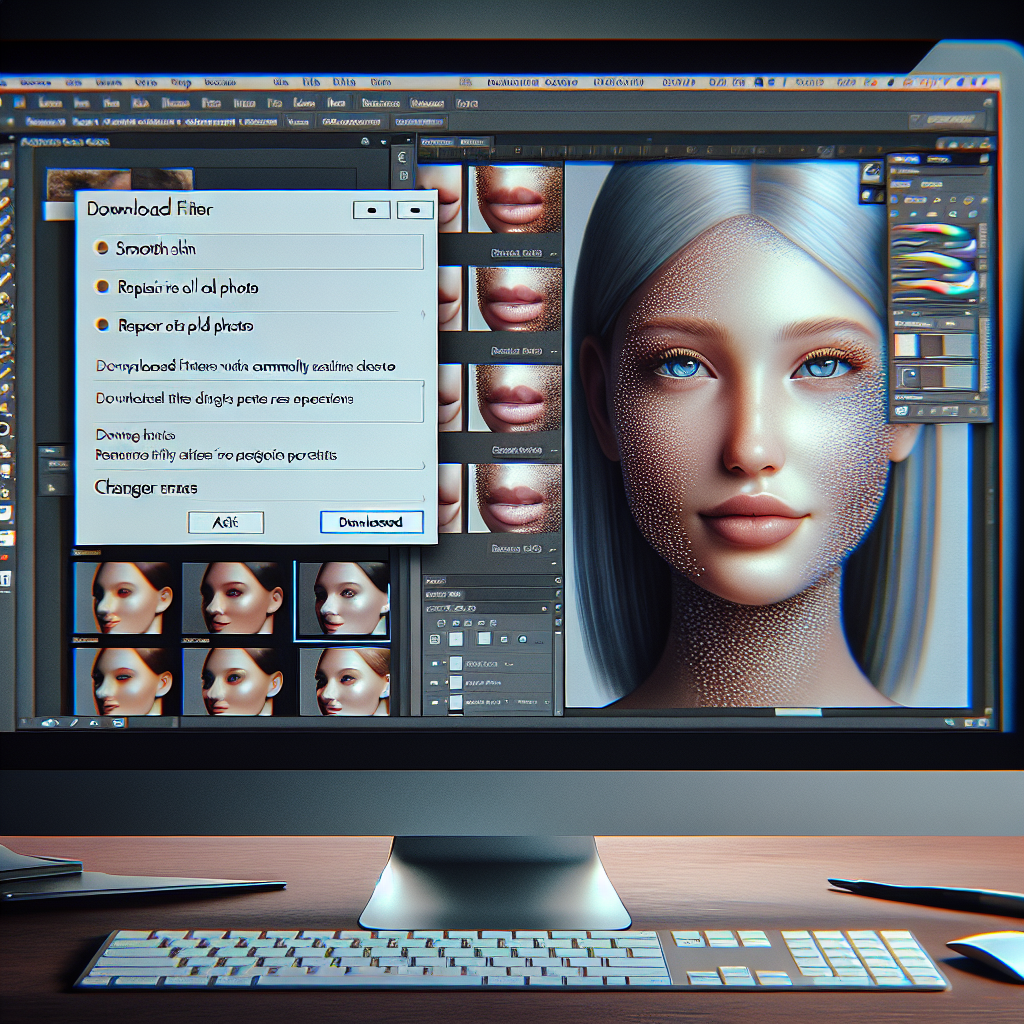Click the brush icon left of the color panel
This screenshot has height=1024, width=1024.
tap(871, 172)
